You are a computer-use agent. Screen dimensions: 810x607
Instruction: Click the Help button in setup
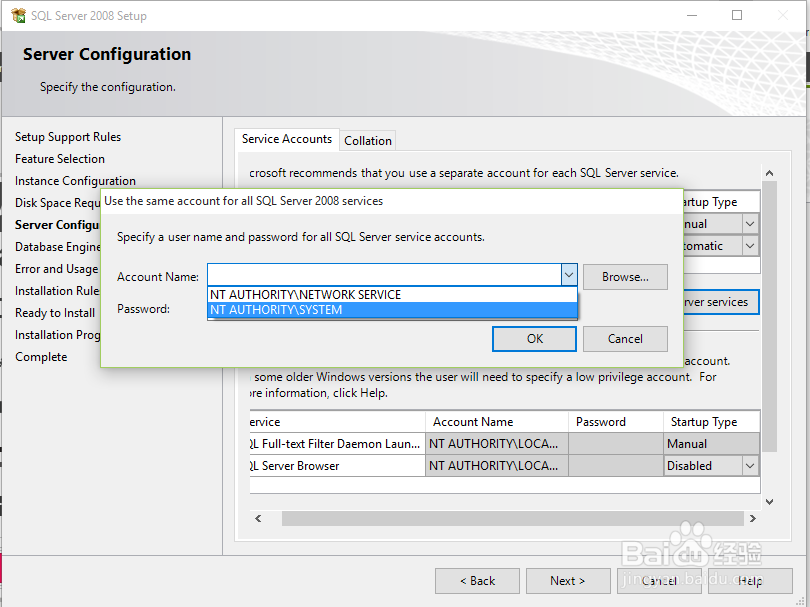[x=750, y=581]
